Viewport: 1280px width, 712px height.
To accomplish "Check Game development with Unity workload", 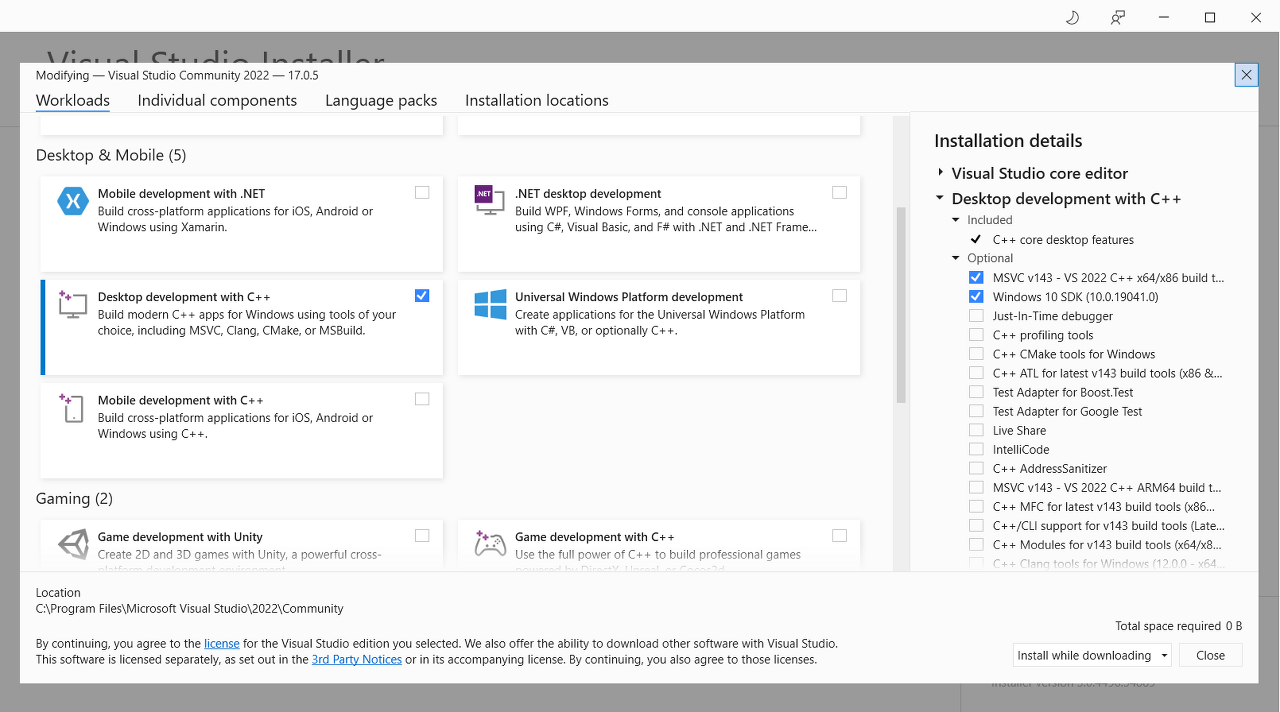I will [x=422, y=536].
